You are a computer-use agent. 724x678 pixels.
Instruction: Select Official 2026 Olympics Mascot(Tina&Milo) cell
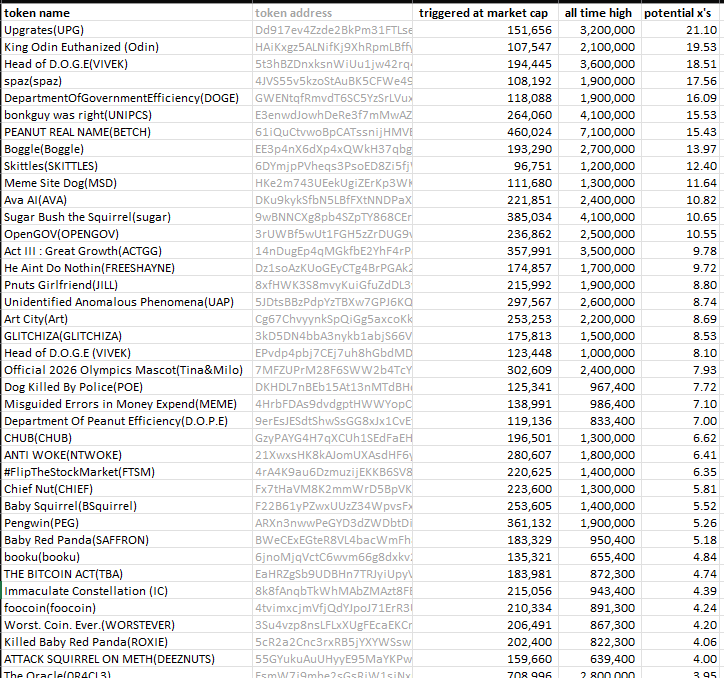[x=127, y=370]
